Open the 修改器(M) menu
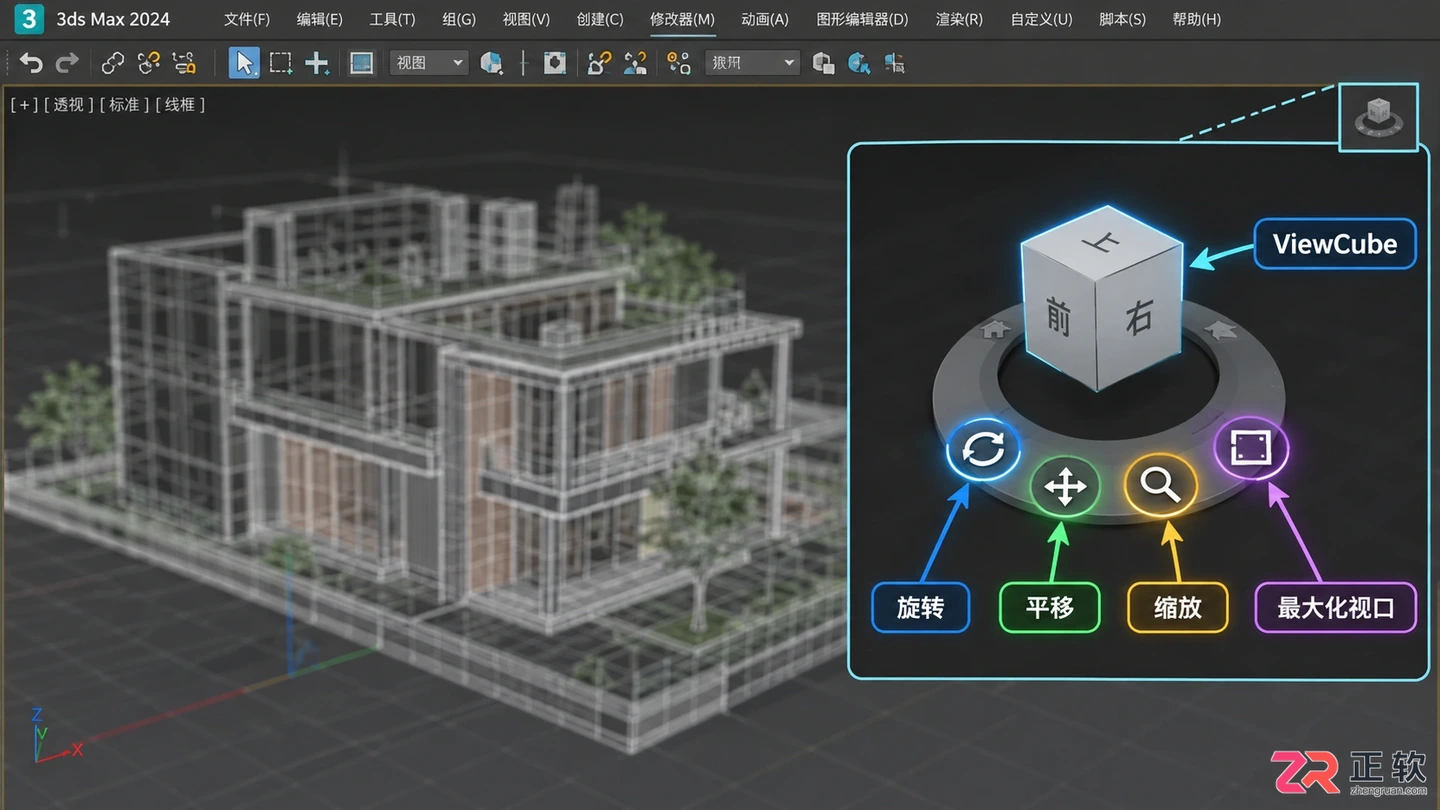 pos(682,19)
